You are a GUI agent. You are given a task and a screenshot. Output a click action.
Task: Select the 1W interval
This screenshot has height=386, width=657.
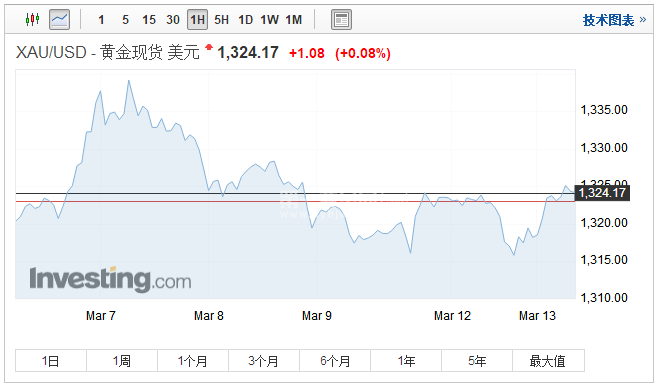pyautogui.click(x=269, y=20)
